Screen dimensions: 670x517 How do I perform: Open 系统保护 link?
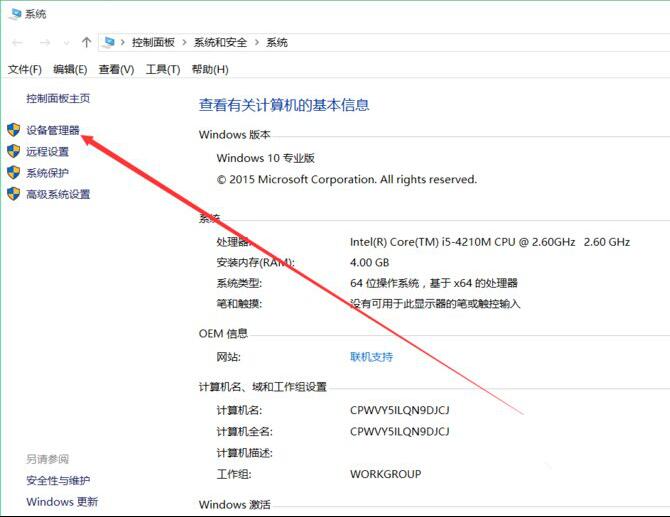[47, 173]
